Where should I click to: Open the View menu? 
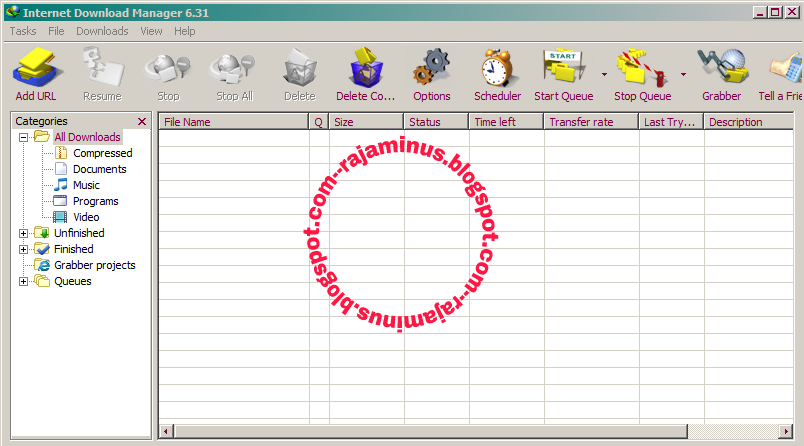[151, 31]
